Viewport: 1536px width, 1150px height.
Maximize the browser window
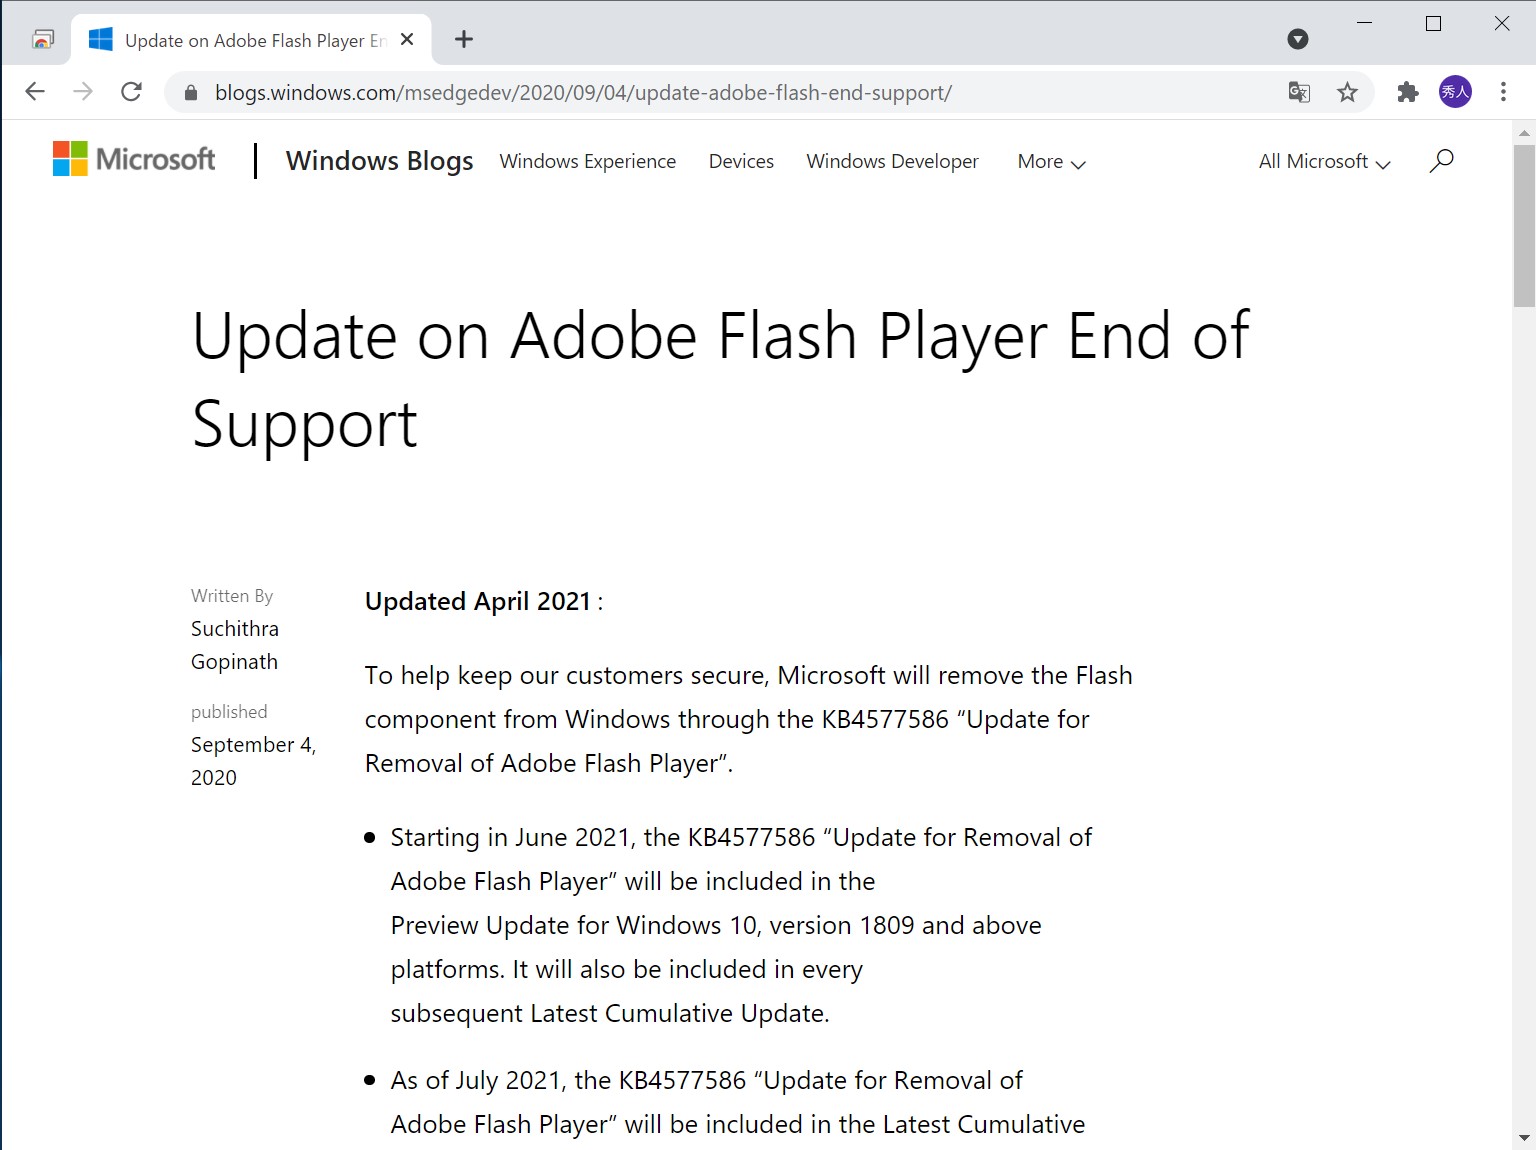[1433, 23]
